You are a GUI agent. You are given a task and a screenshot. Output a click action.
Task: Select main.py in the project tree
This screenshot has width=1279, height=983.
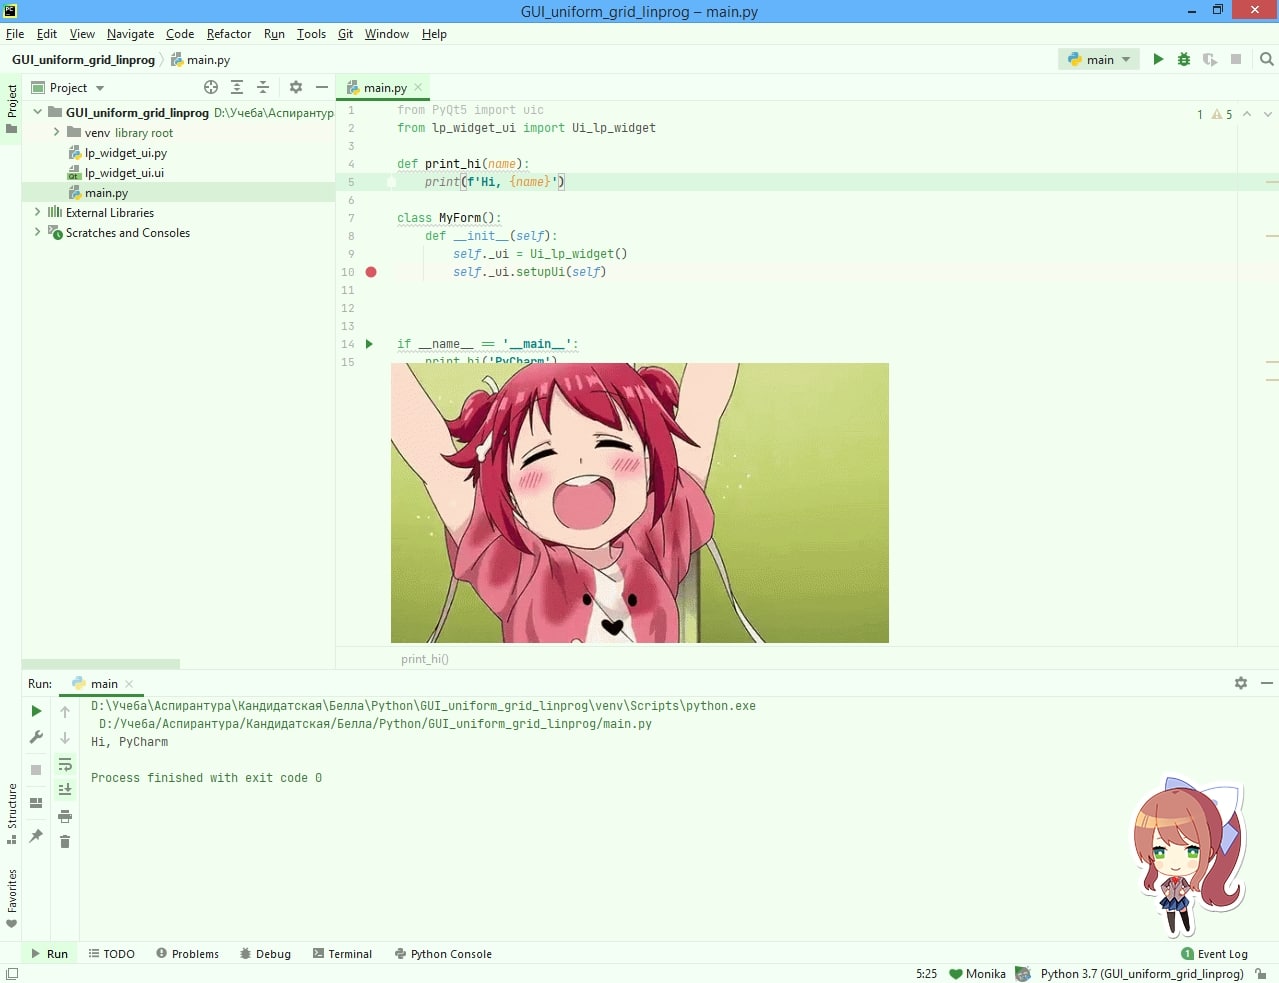(106, 193)
